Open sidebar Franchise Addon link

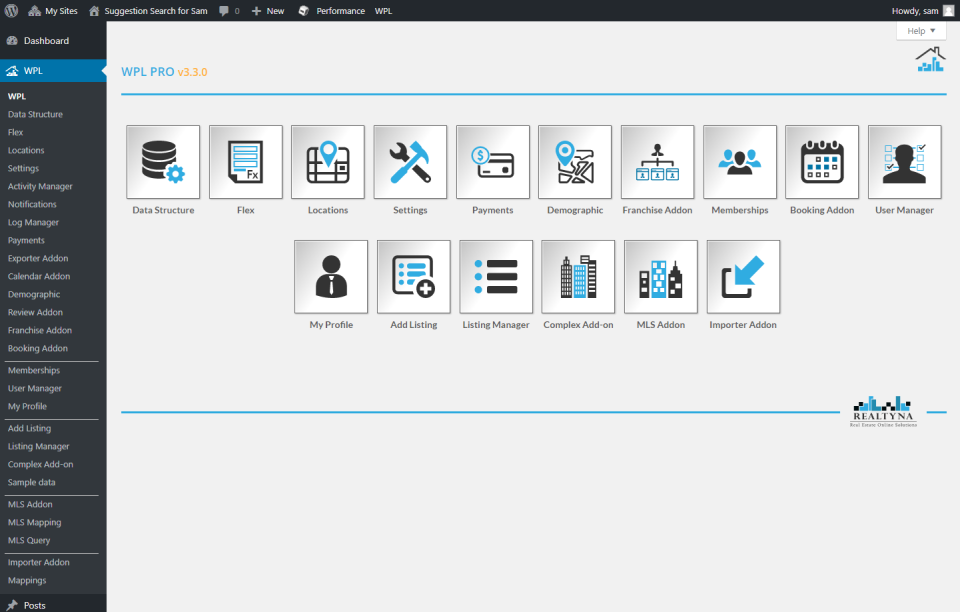[x=40, y=330]
